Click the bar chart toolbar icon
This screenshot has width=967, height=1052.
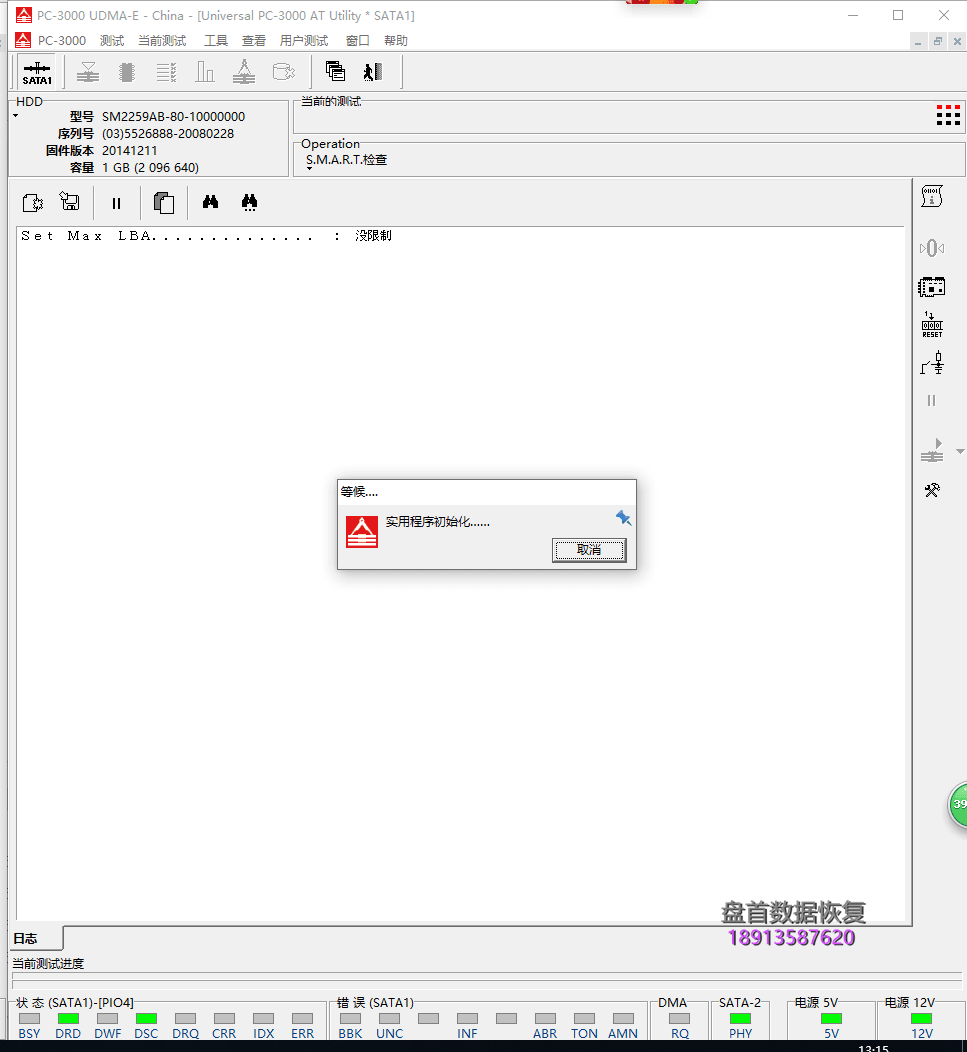[x=205, y=72]
